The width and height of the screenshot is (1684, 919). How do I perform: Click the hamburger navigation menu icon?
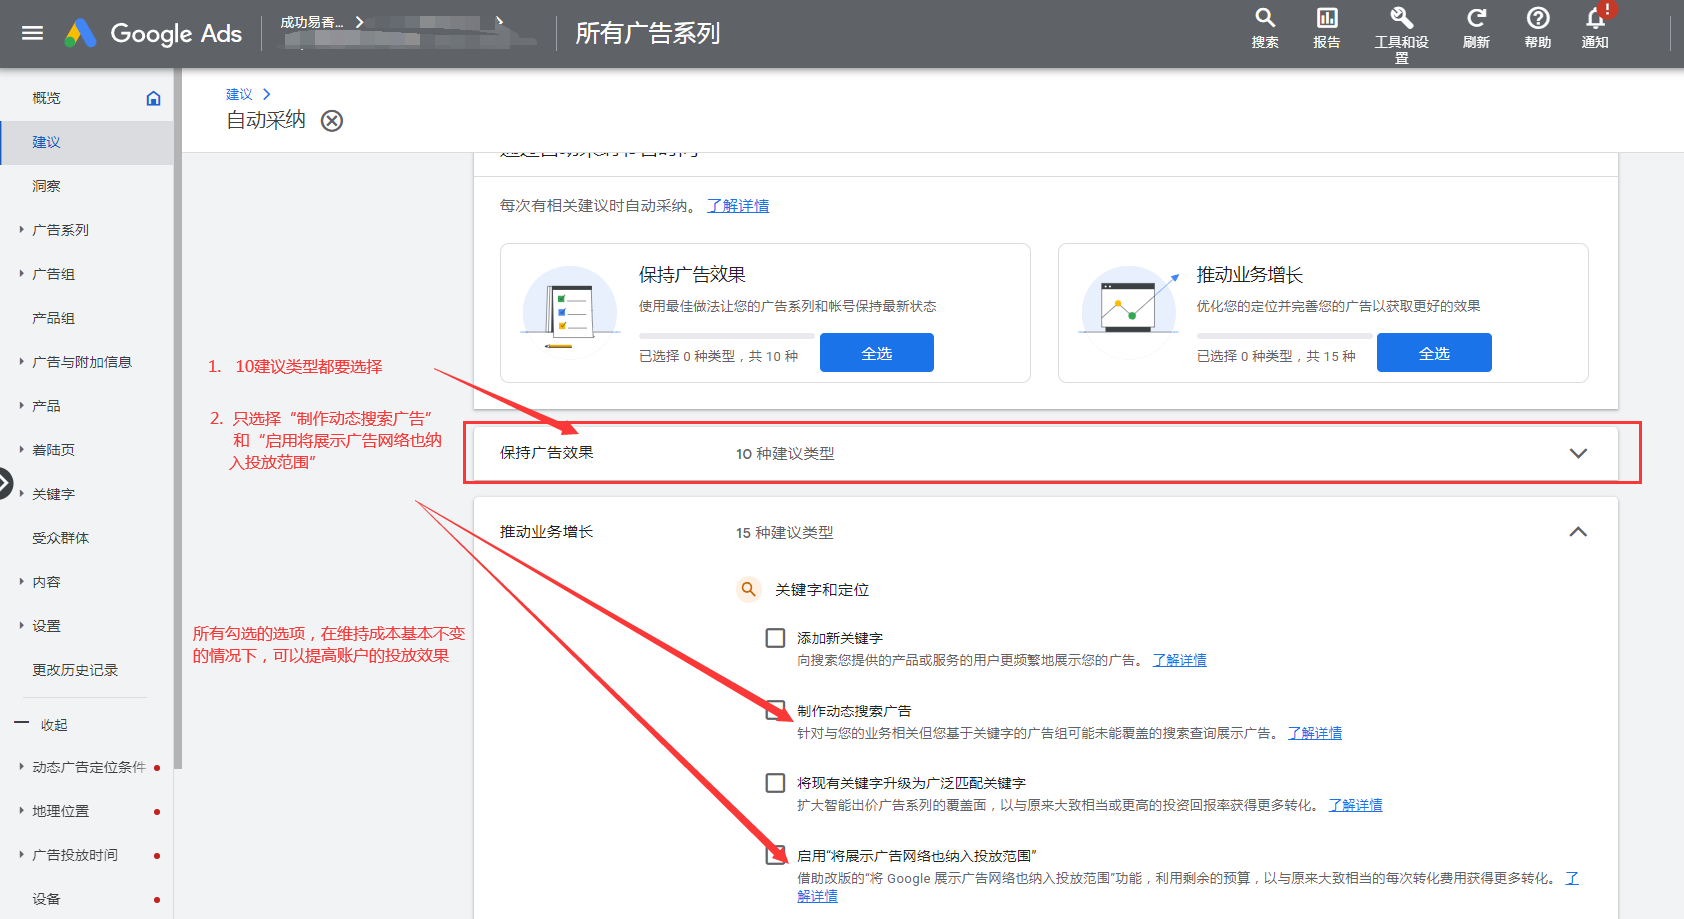coord(32,32)
